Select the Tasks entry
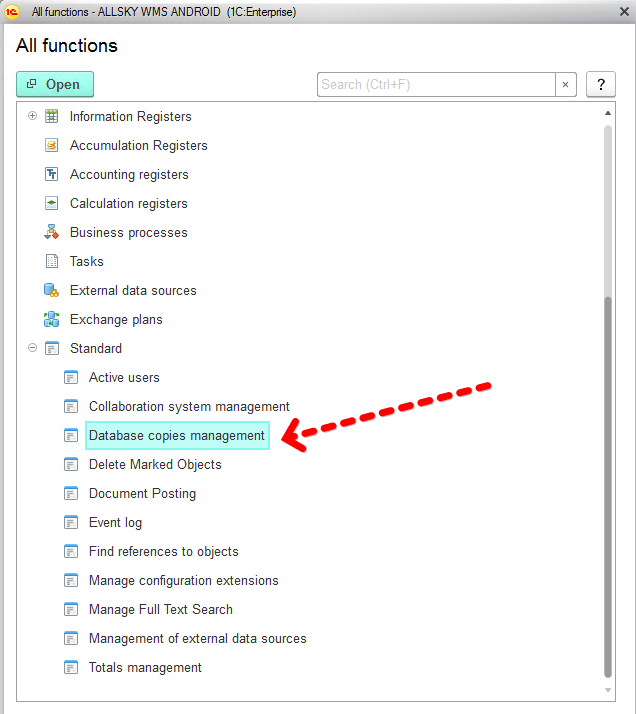This screenshot has width=636, height=714. 87,261
